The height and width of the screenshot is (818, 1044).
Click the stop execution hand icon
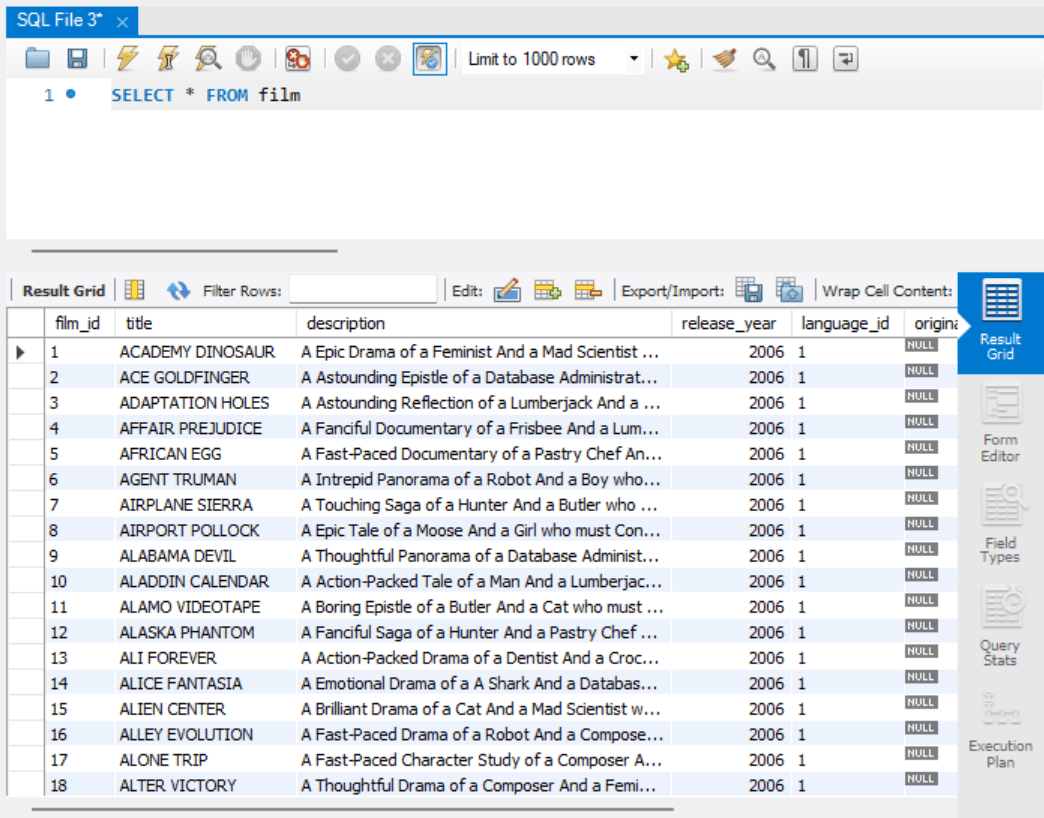click(x=248, y=59)
